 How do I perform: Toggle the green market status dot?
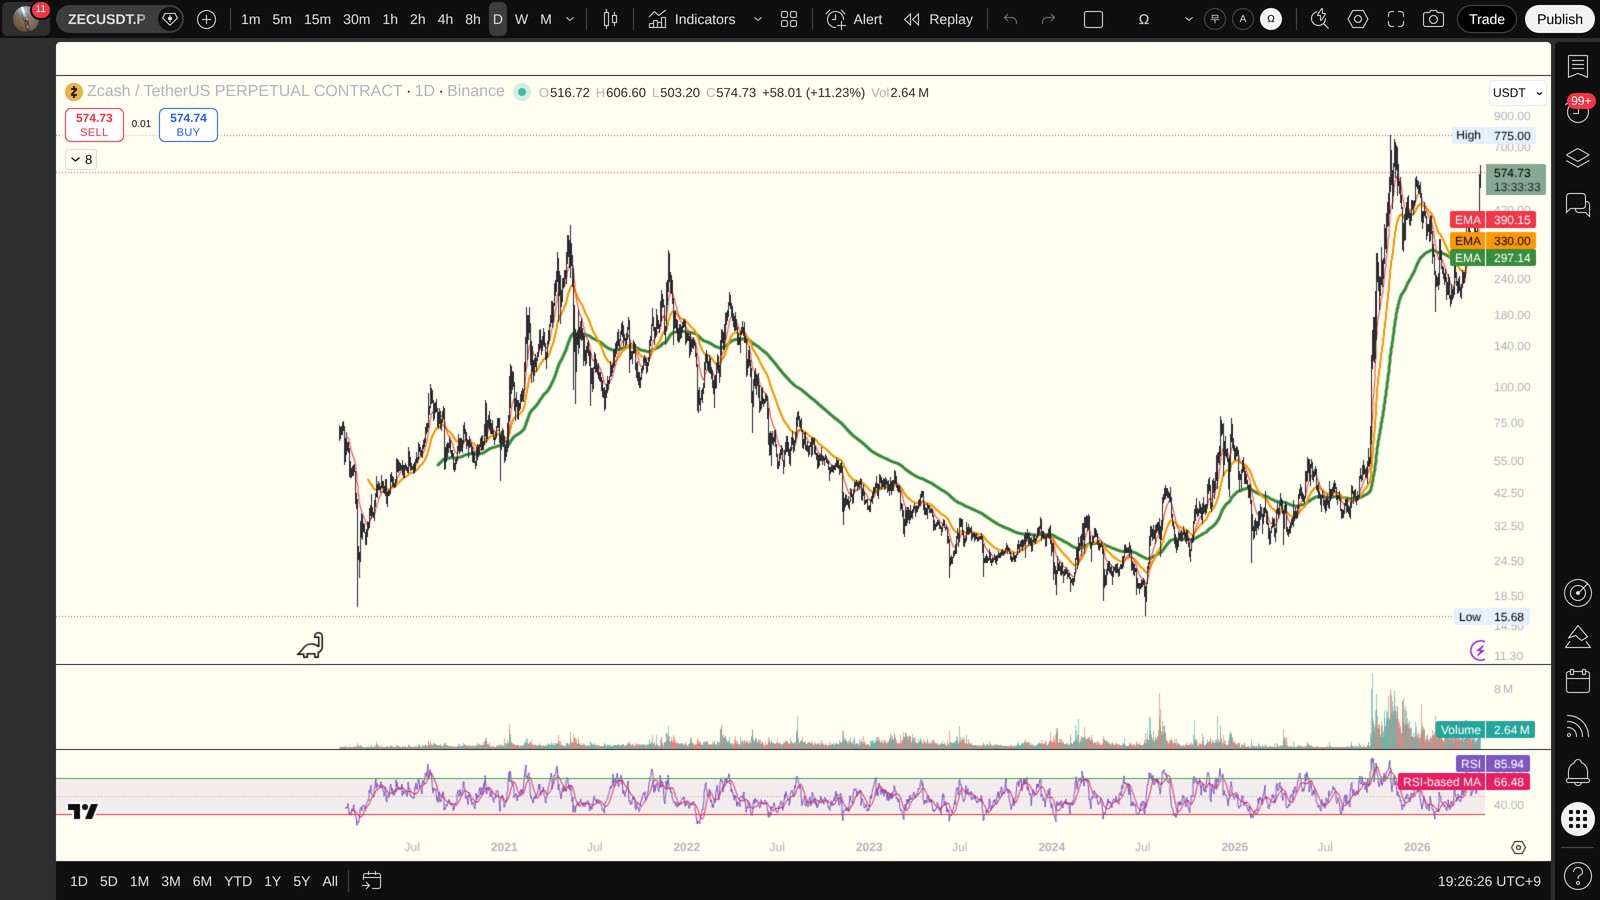(521, 92)
